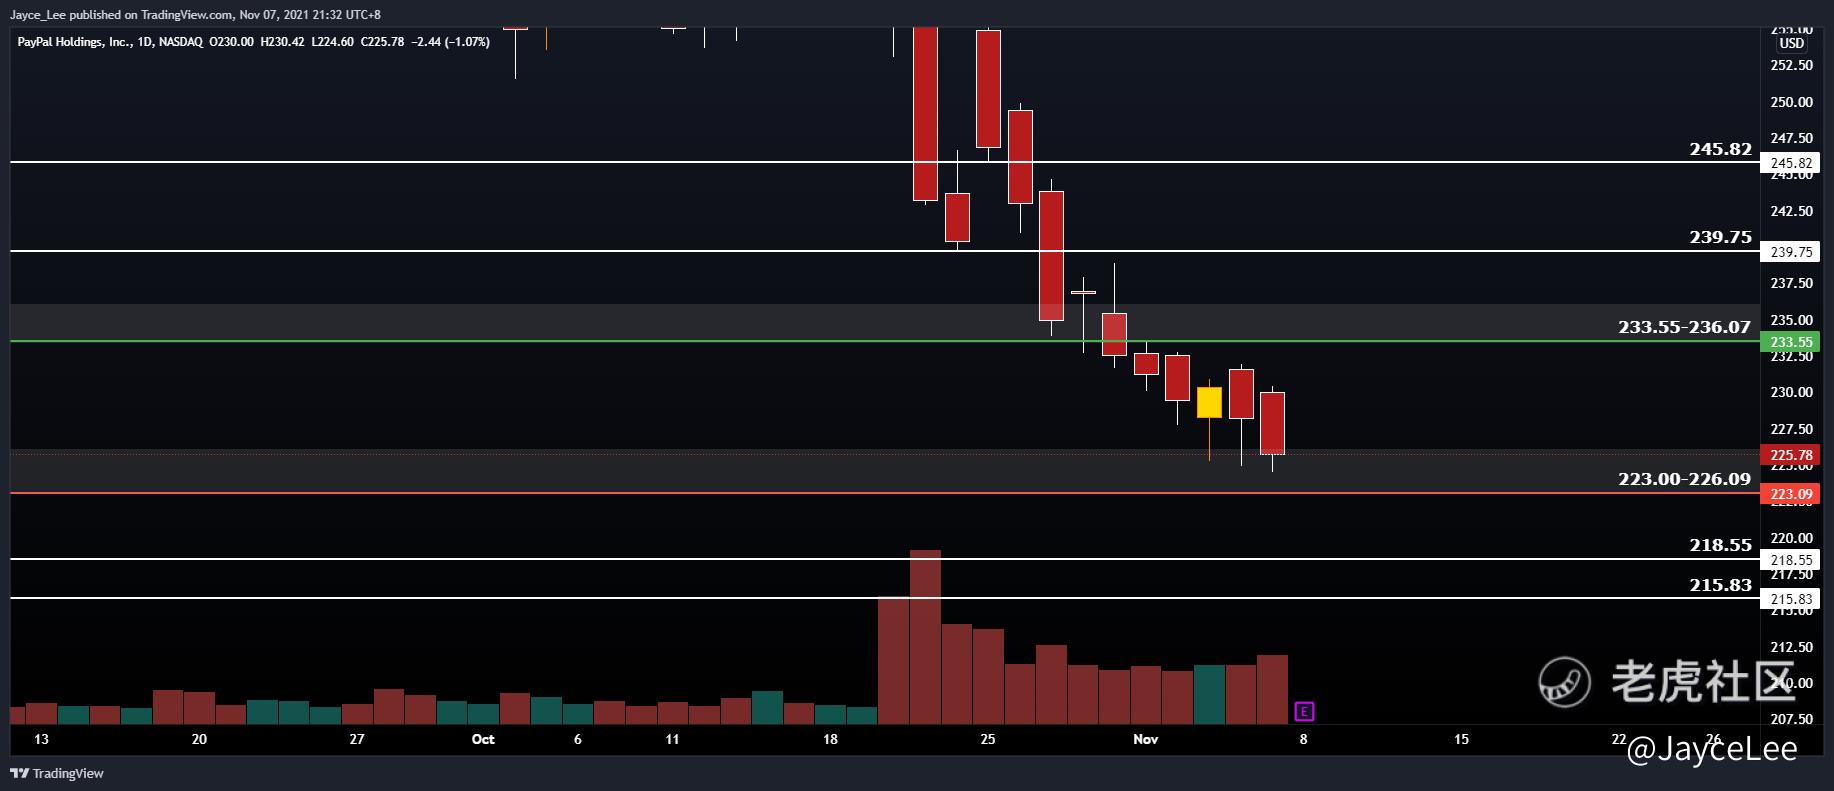Click the green volume bar in early November

click(x=1210, y=694)
